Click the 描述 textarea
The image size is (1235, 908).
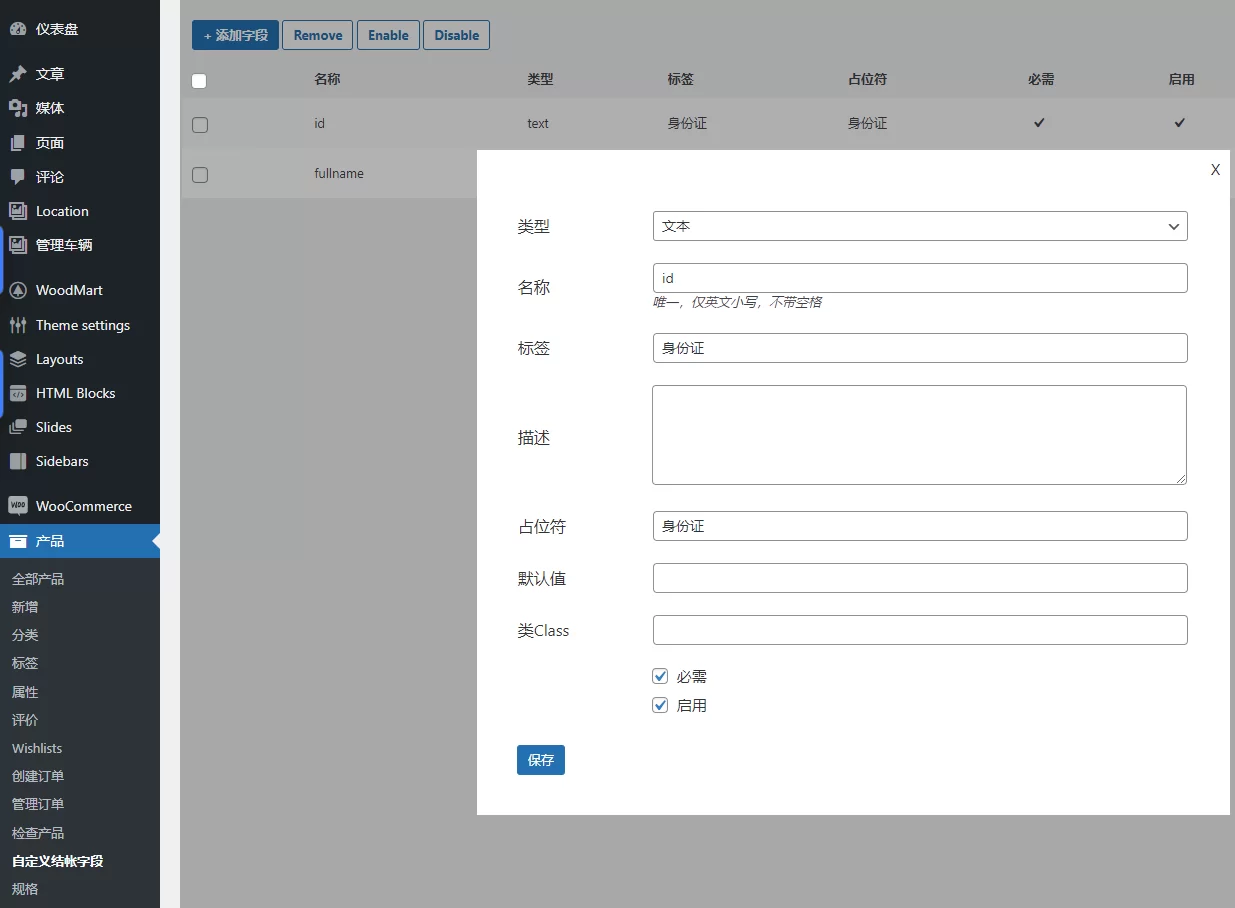[920, 435]
